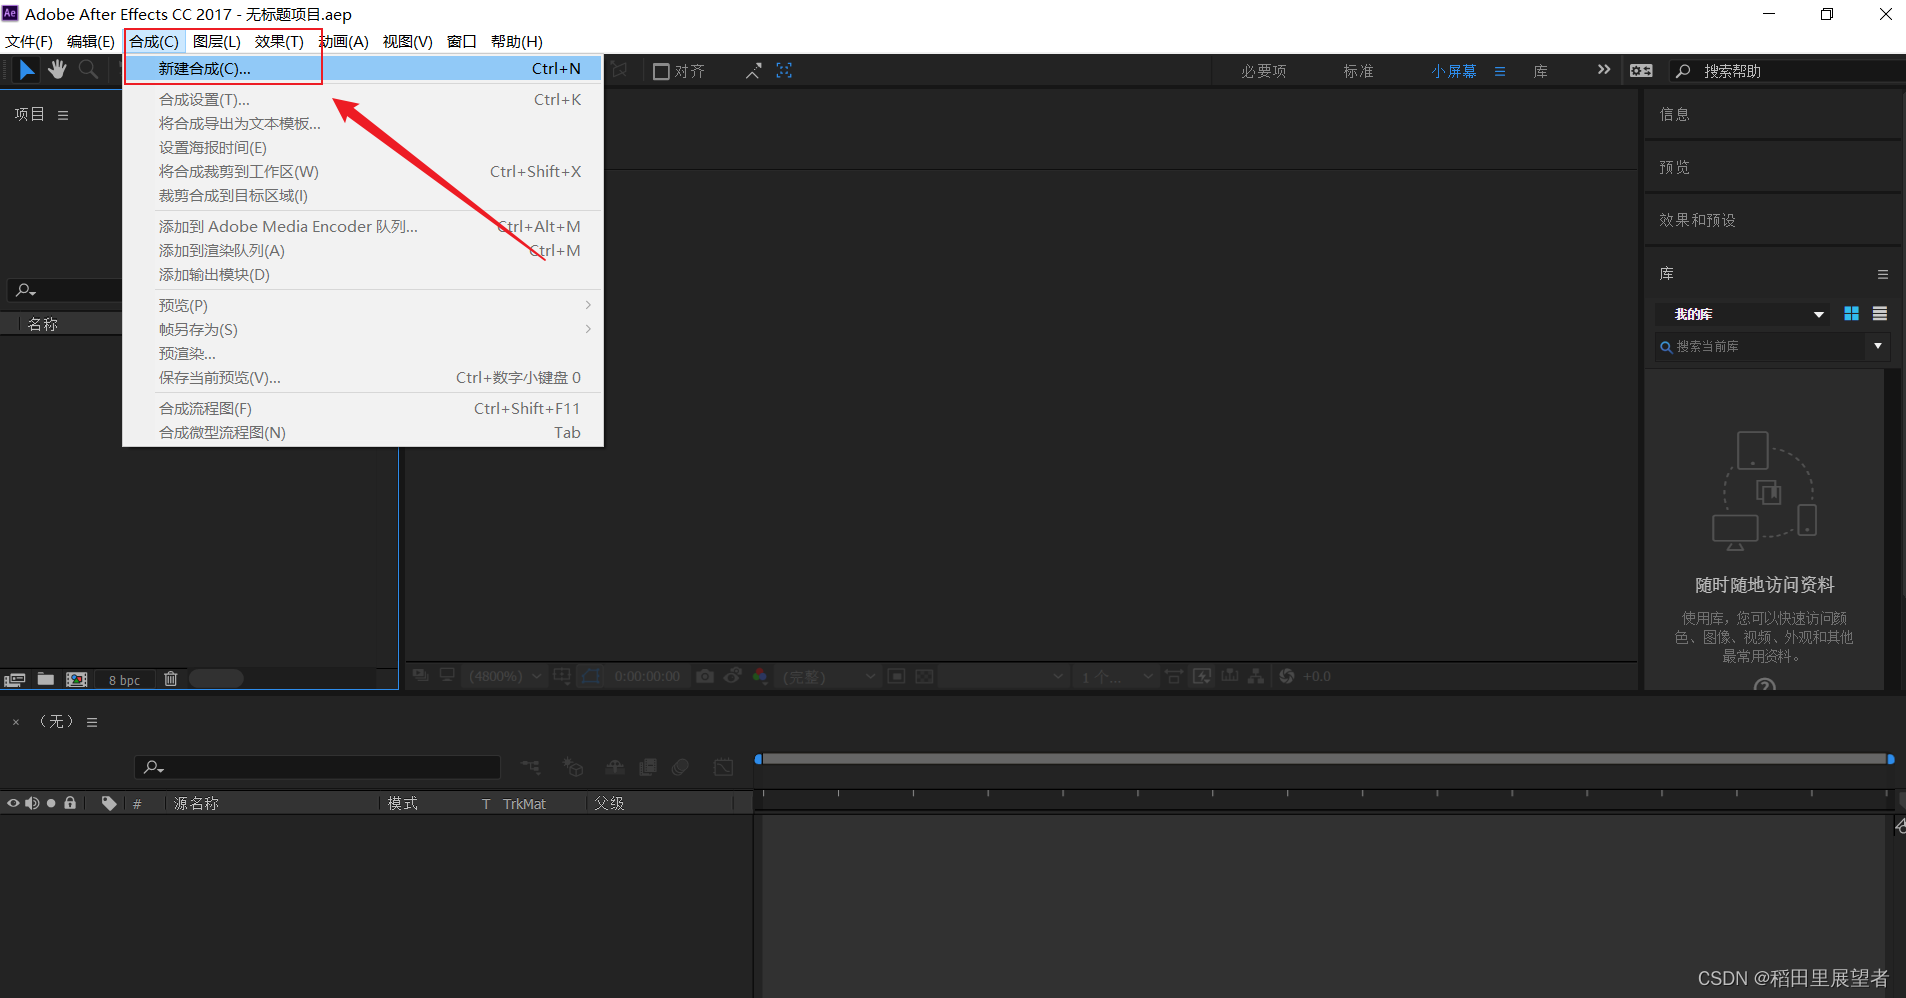Open the 图层(L) menu
Viewport: 1906px width, 998px height.
coord(216,41)
